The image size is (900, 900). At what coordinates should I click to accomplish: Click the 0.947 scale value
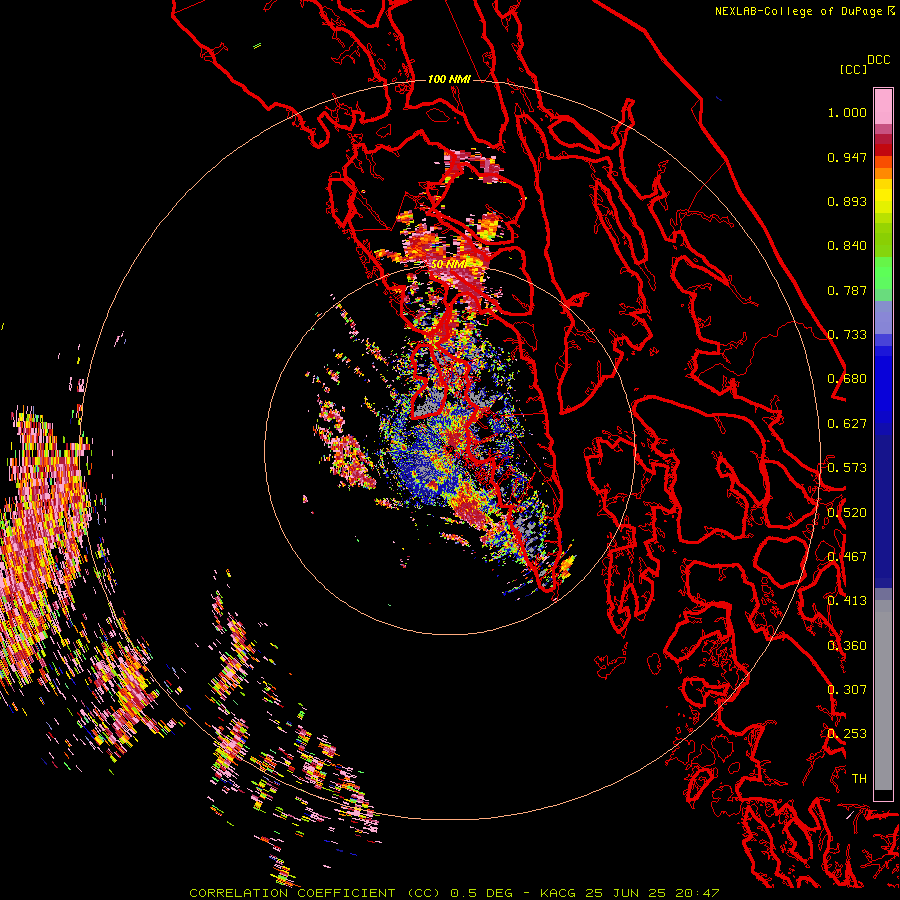[x=847, y=157]
